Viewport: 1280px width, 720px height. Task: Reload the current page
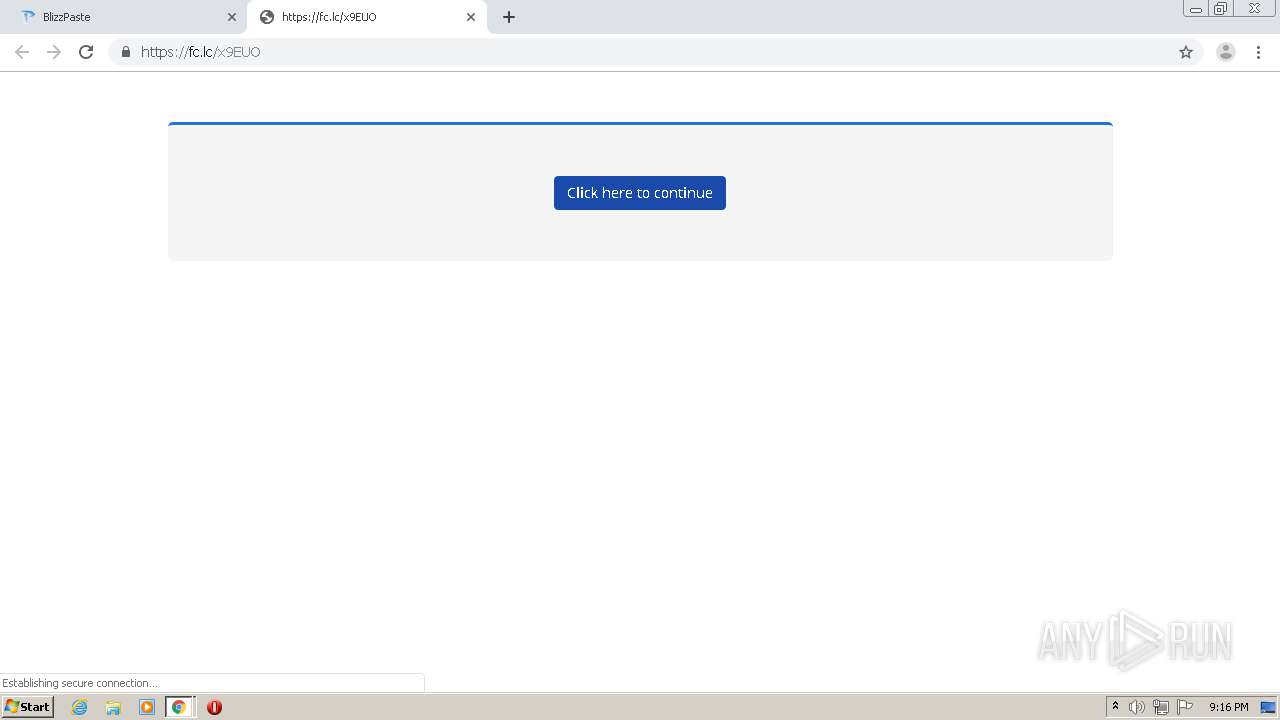[x=86, y=52]
